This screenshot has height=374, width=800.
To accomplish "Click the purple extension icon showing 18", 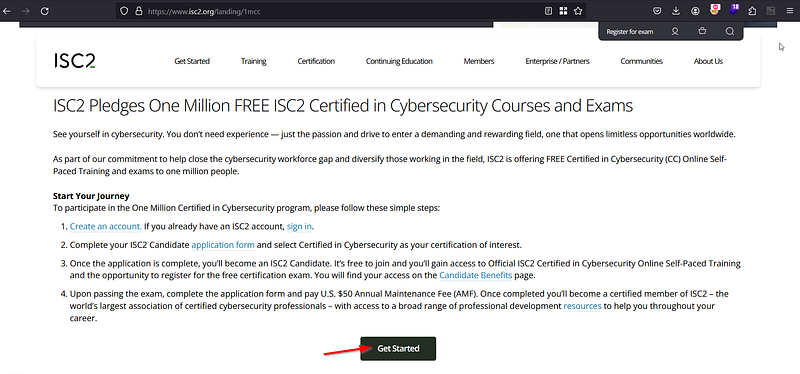I will click(734, 10).
